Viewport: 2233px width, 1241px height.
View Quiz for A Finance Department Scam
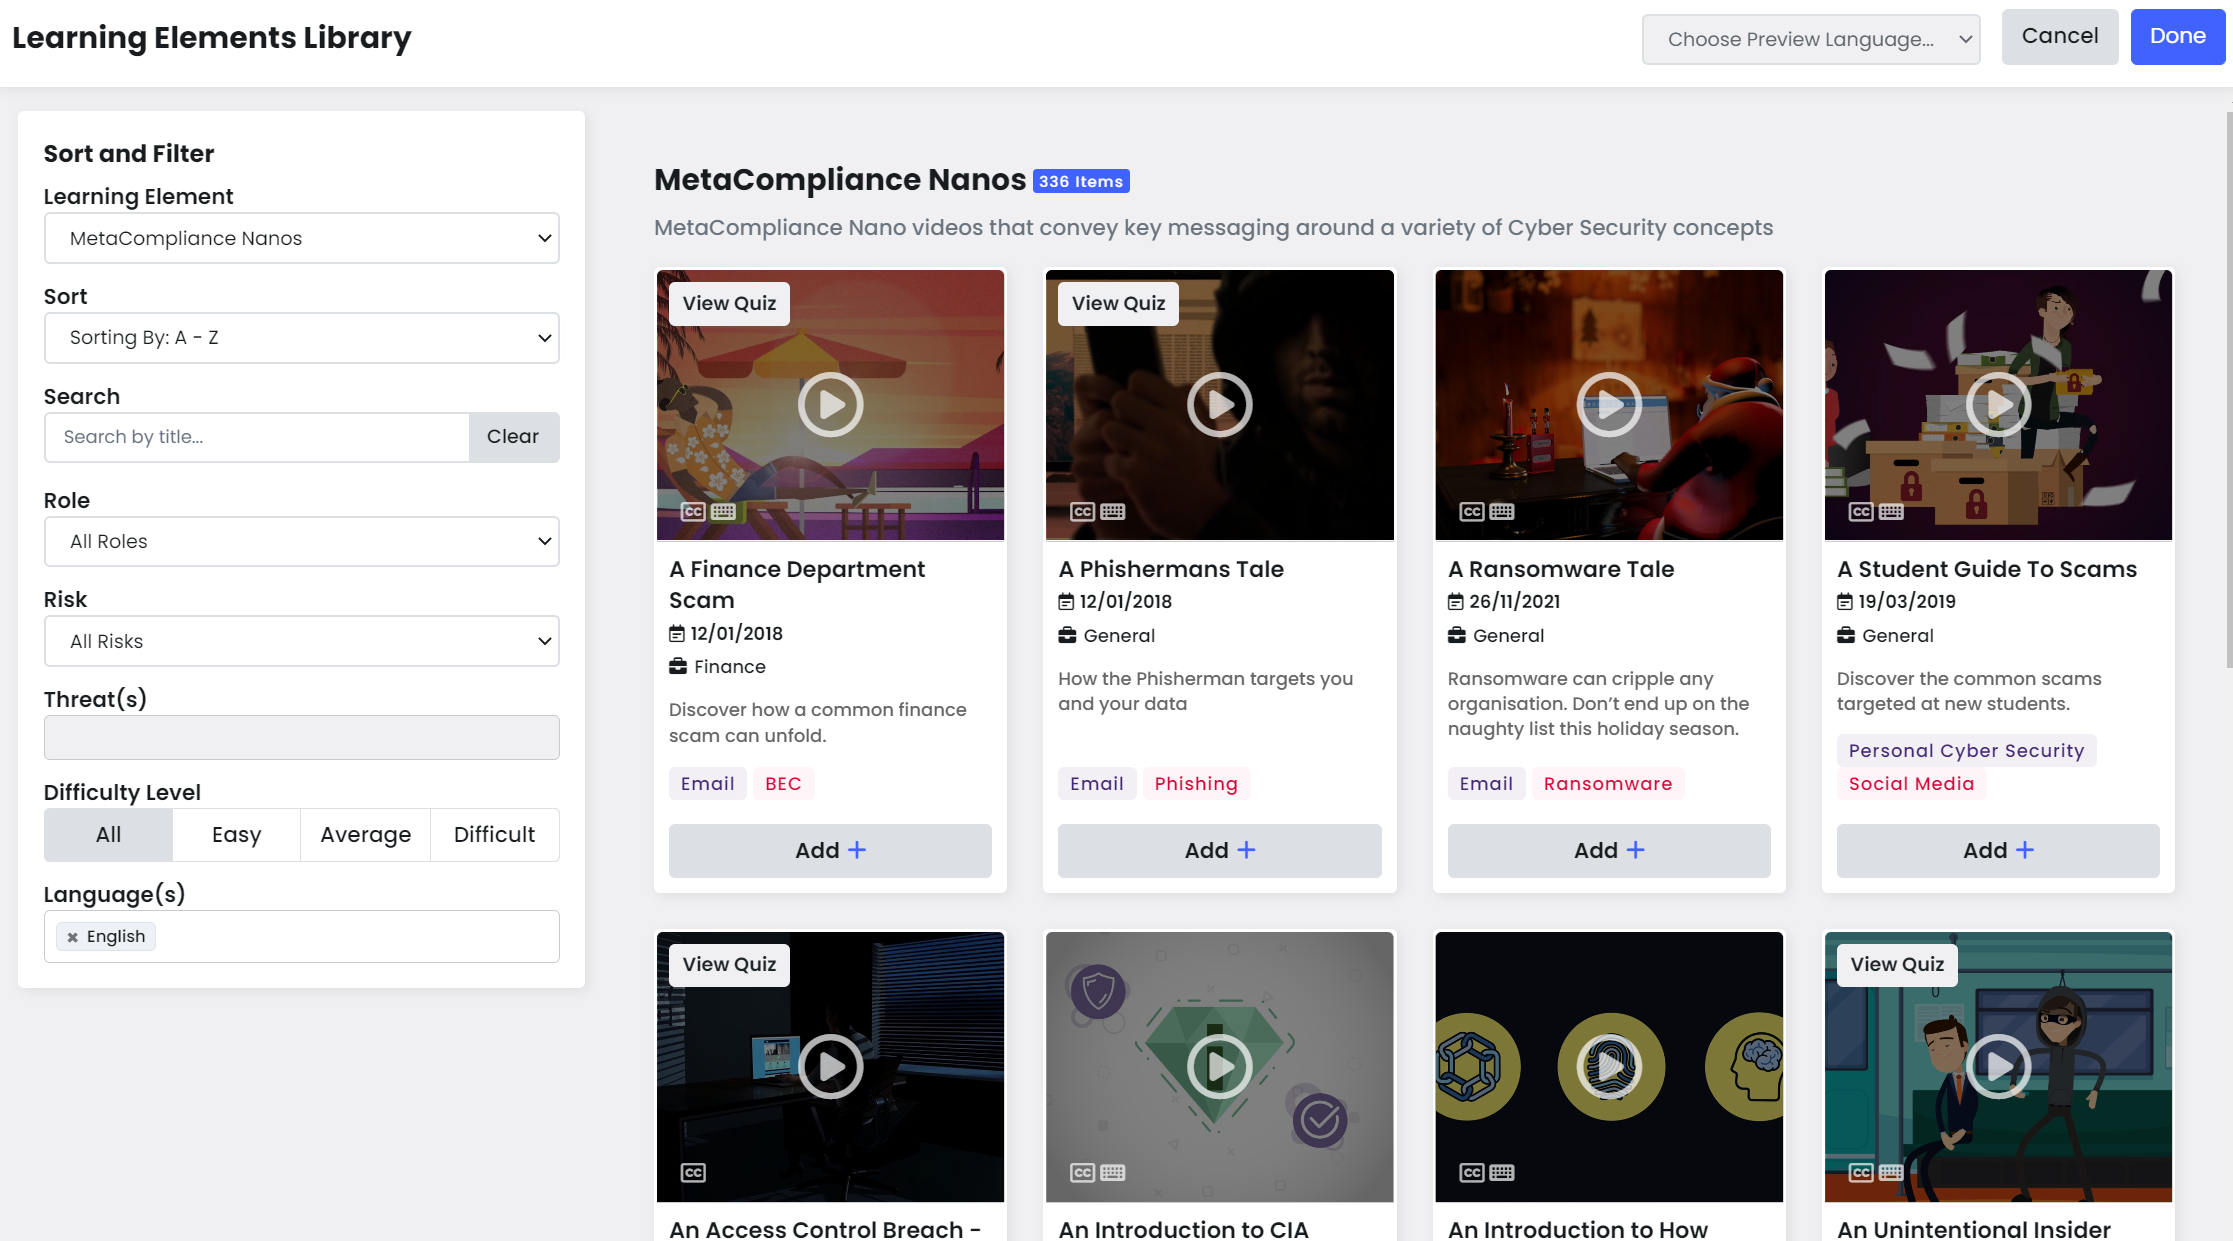click(x=729, y=304)
